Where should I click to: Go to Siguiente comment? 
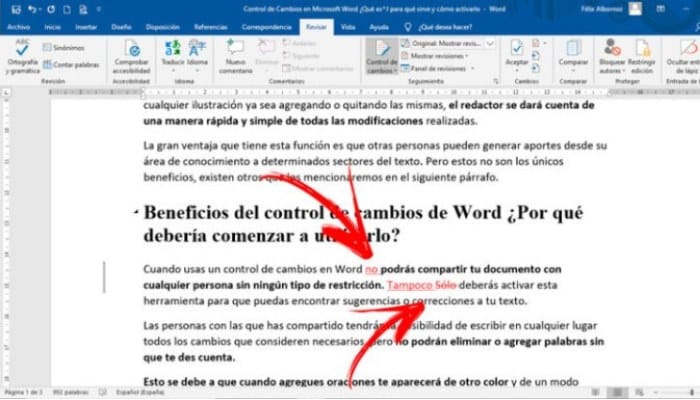301,56
